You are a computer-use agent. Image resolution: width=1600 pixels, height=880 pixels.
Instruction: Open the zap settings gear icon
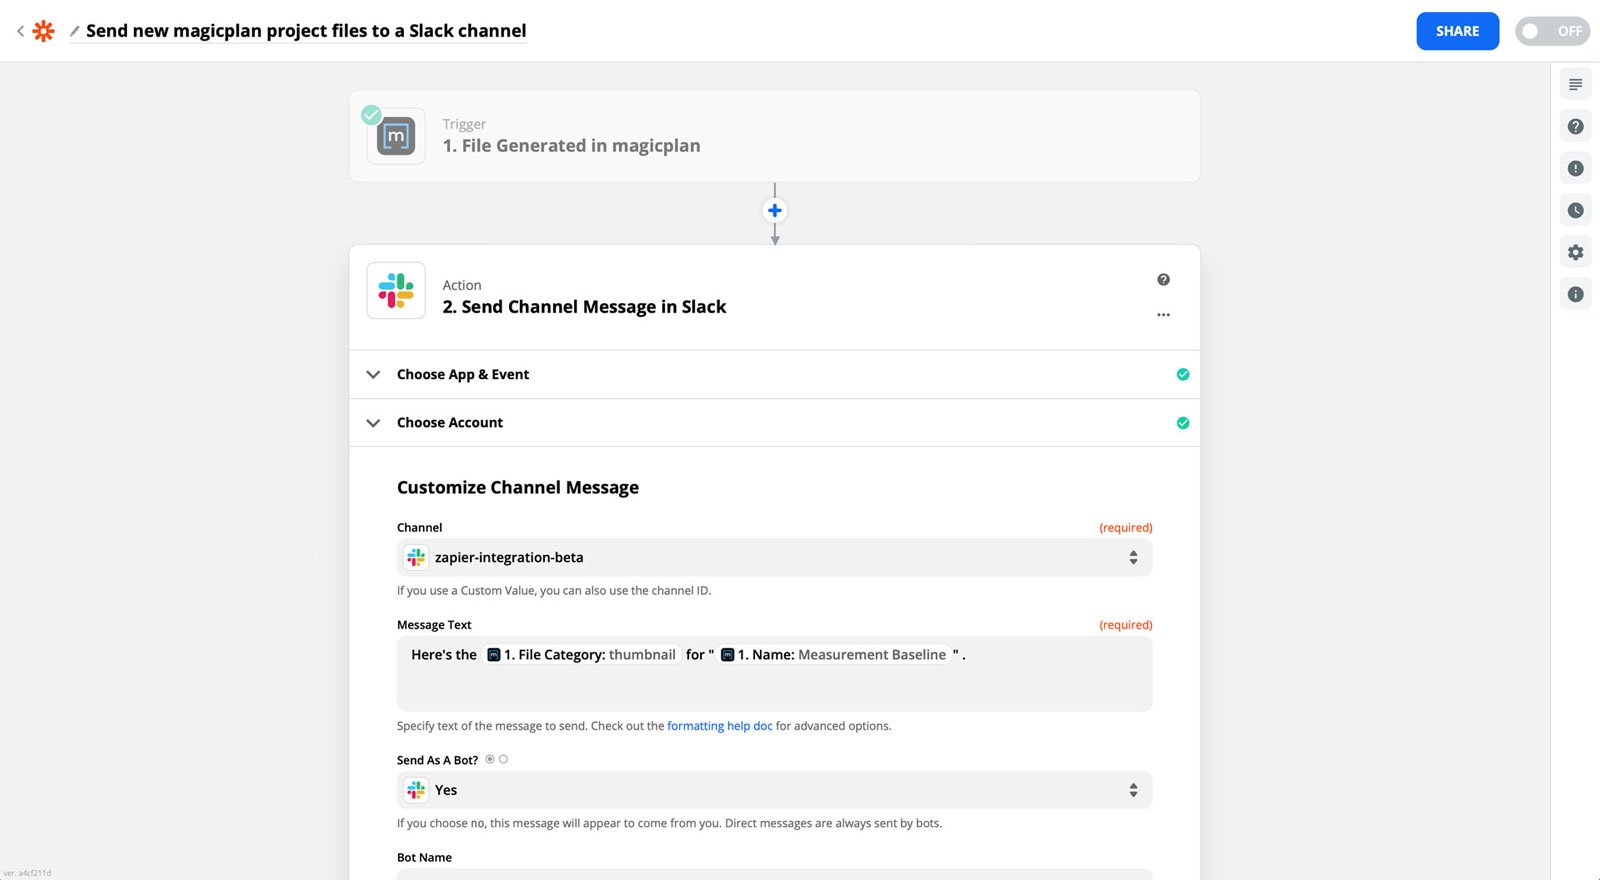[x=1575, y=253]
